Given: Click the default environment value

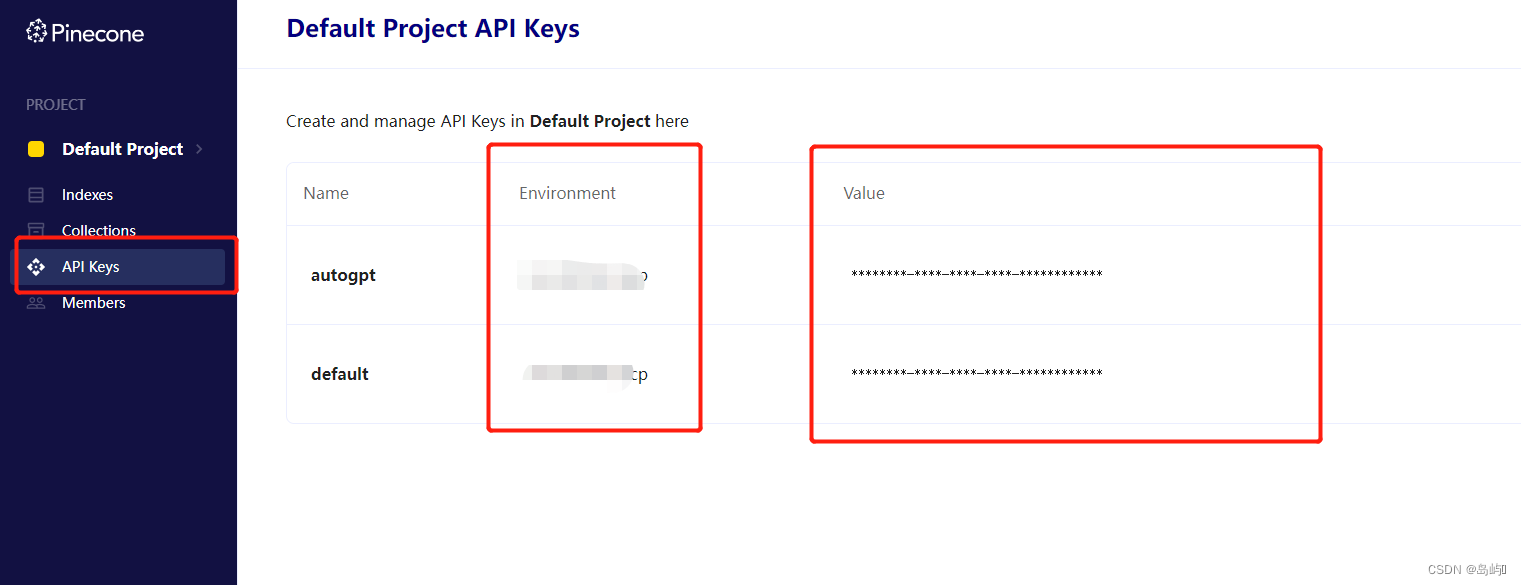Looking at the screenshot, I should point(586,374).
